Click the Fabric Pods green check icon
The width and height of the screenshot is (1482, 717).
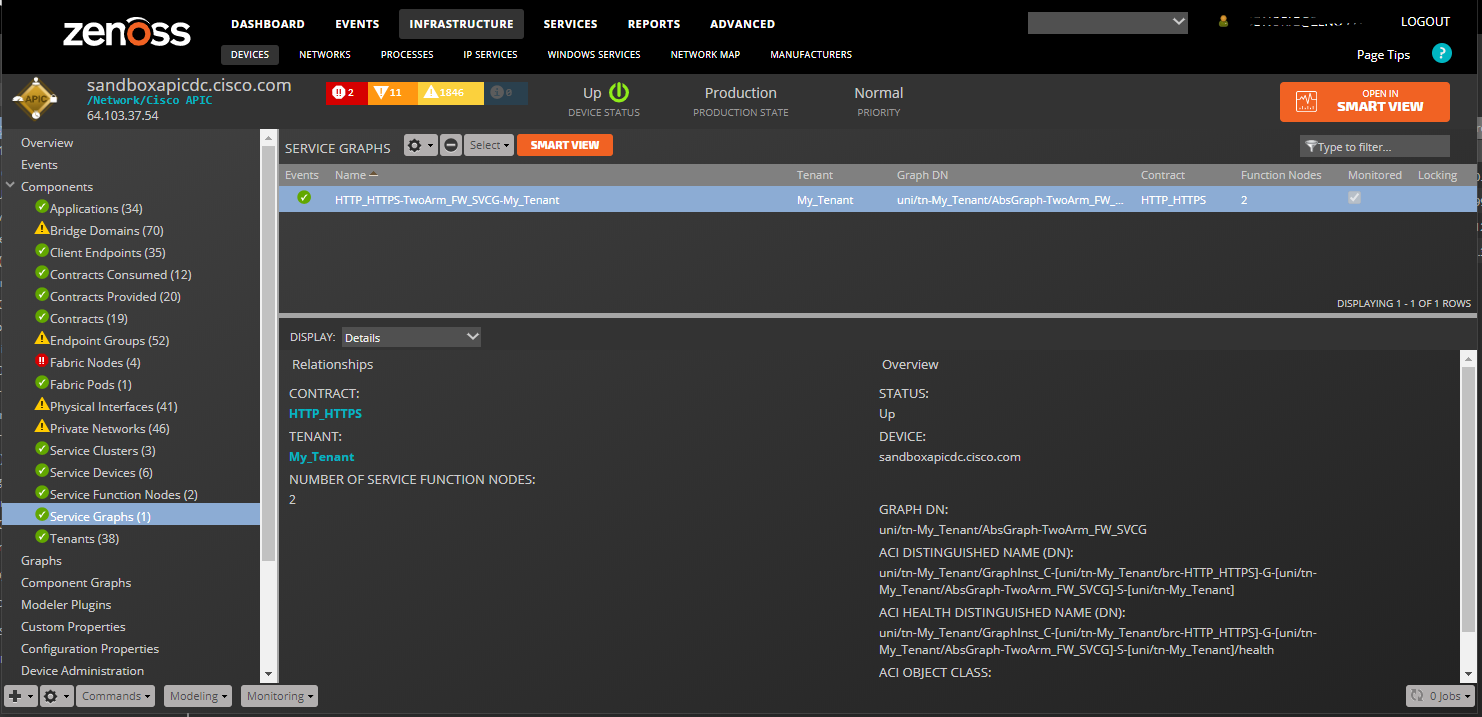click(x=42, y=383)
